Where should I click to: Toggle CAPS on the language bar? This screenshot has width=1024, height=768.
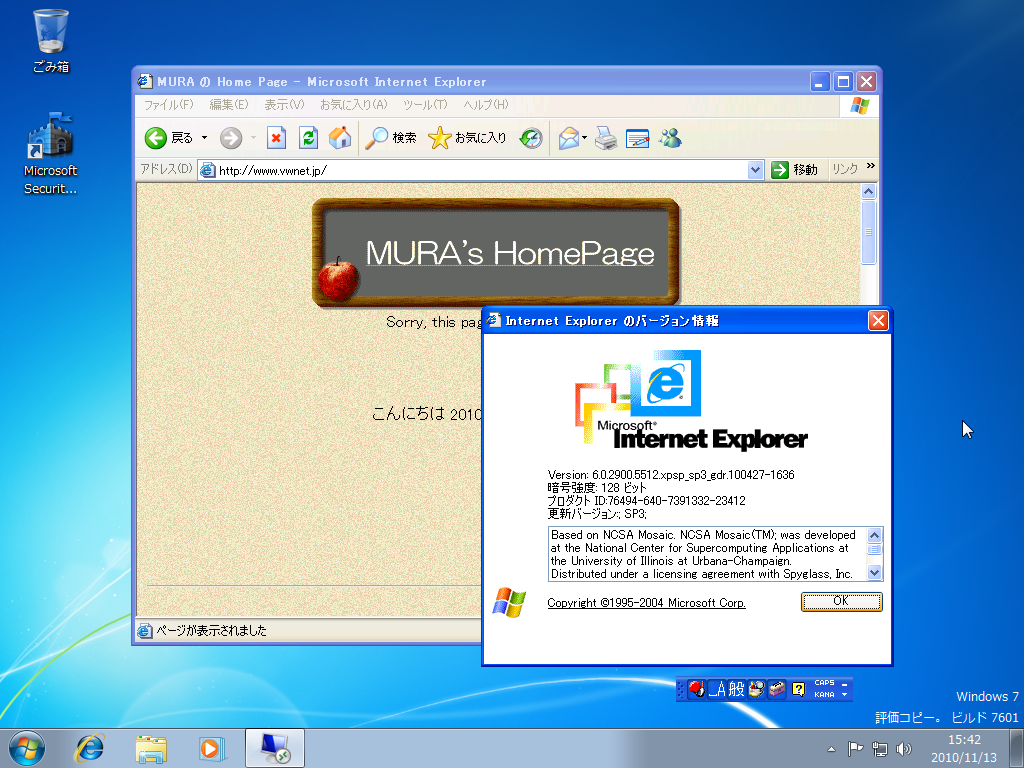[824, 683]
